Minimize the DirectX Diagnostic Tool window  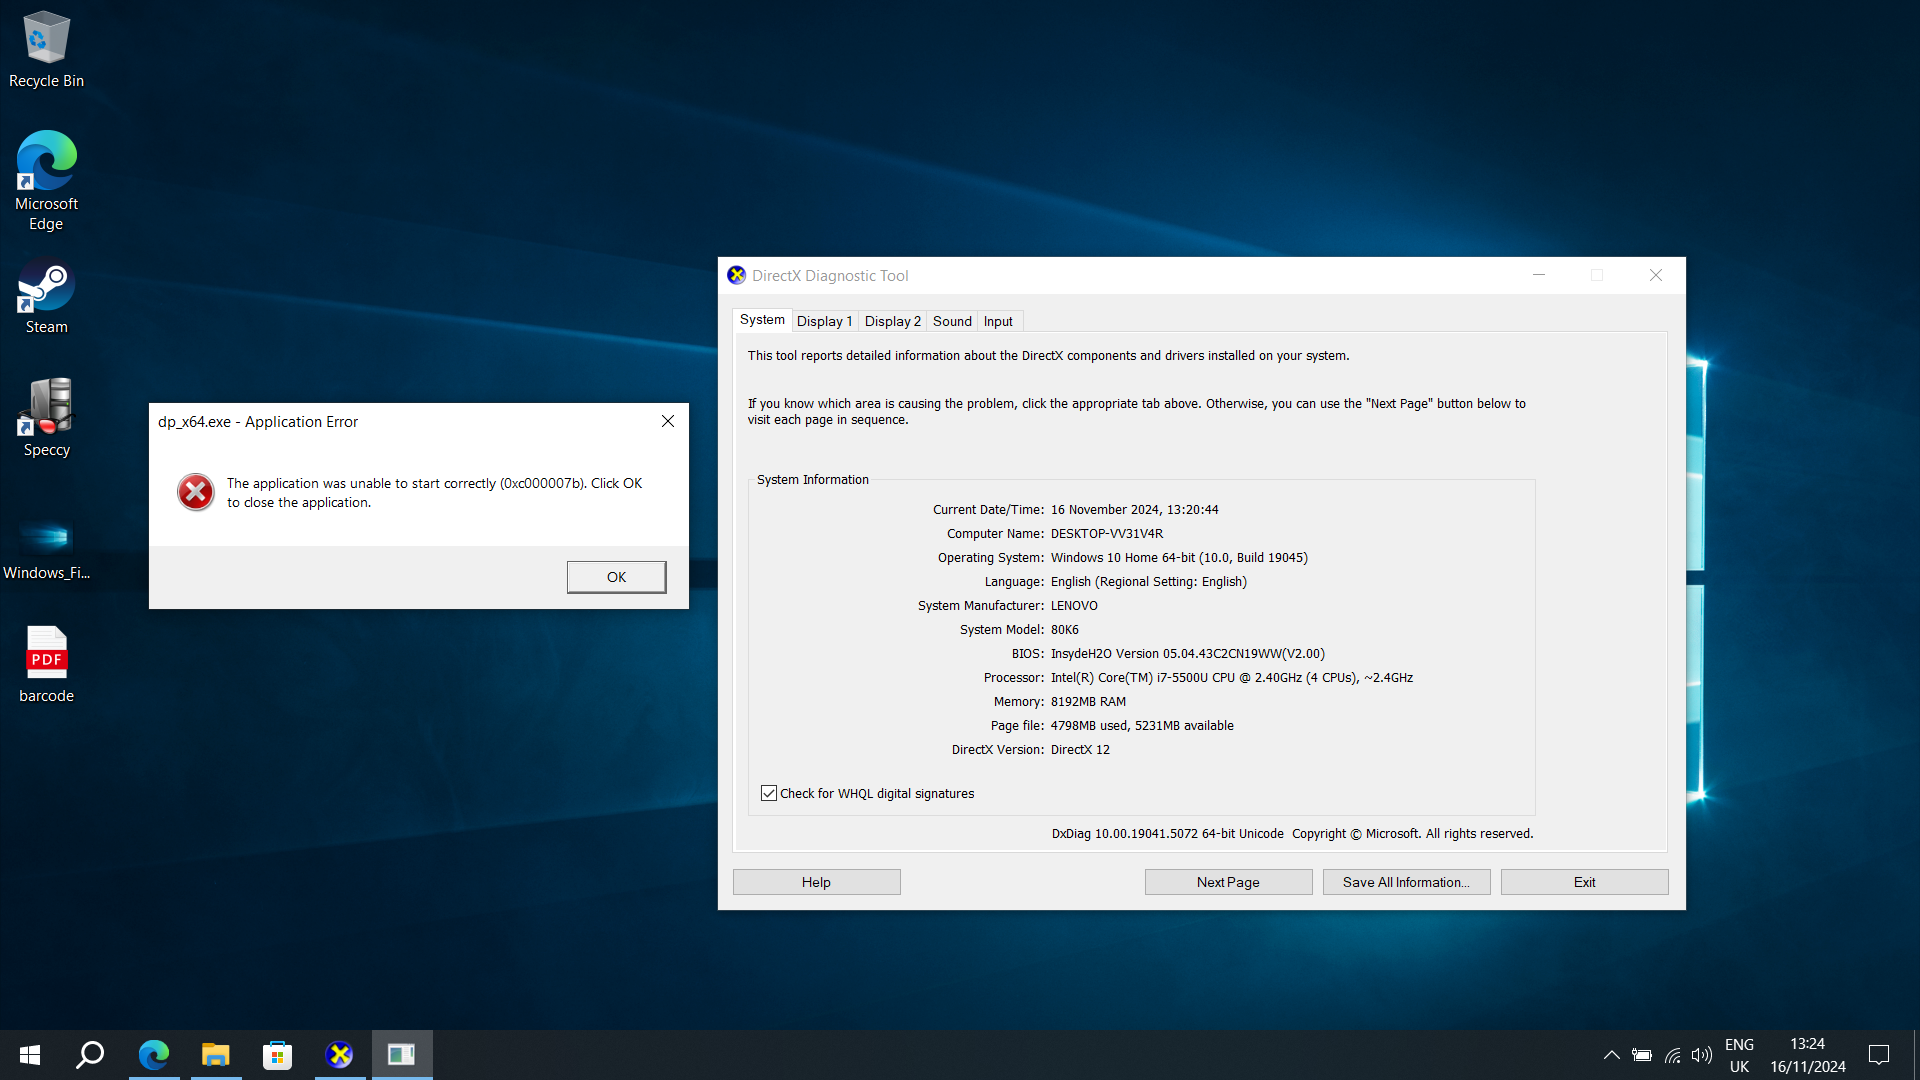1539,275
